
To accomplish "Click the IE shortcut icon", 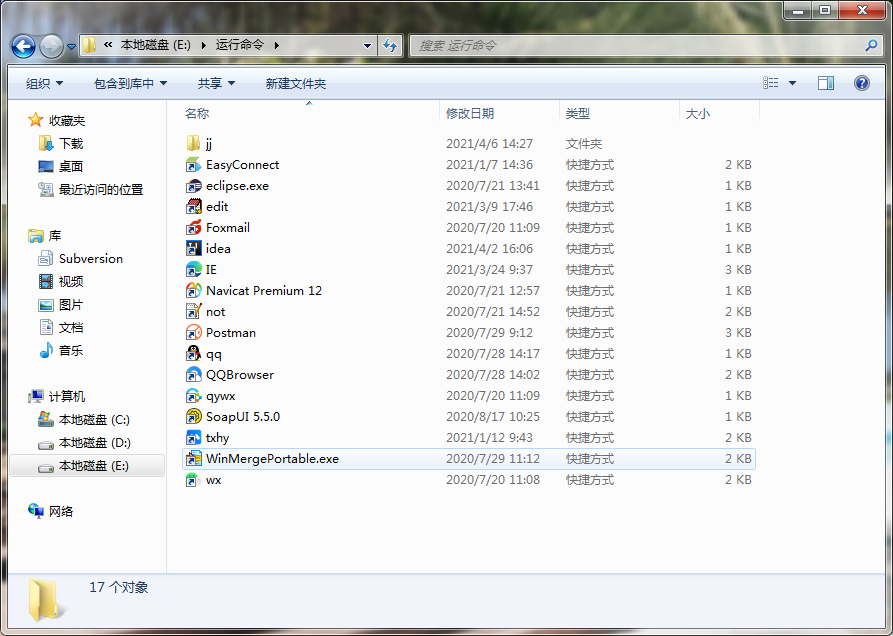I will tap(194, 269).
